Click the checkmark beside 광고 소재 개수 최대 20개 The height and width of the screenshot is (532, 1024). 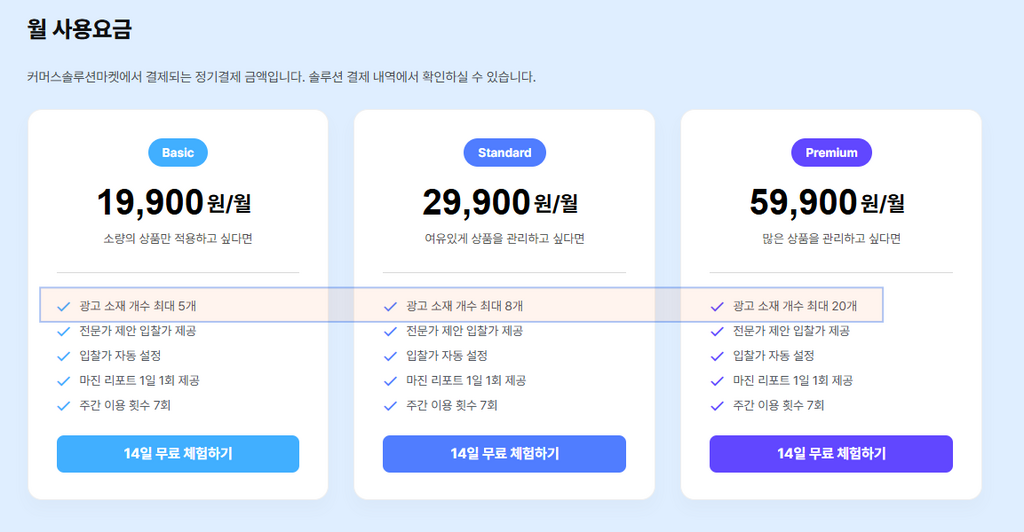pyautogui.click(x=717, y=307)
